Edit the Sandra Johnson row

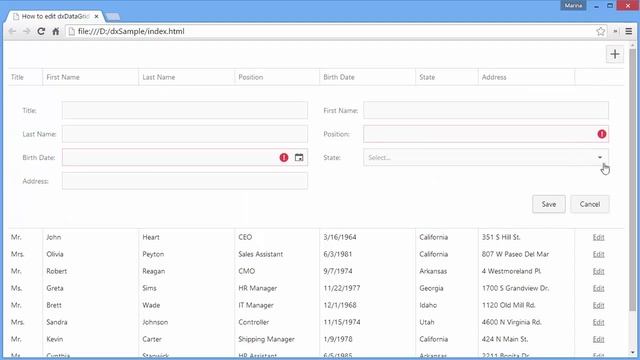pos(598,322)
